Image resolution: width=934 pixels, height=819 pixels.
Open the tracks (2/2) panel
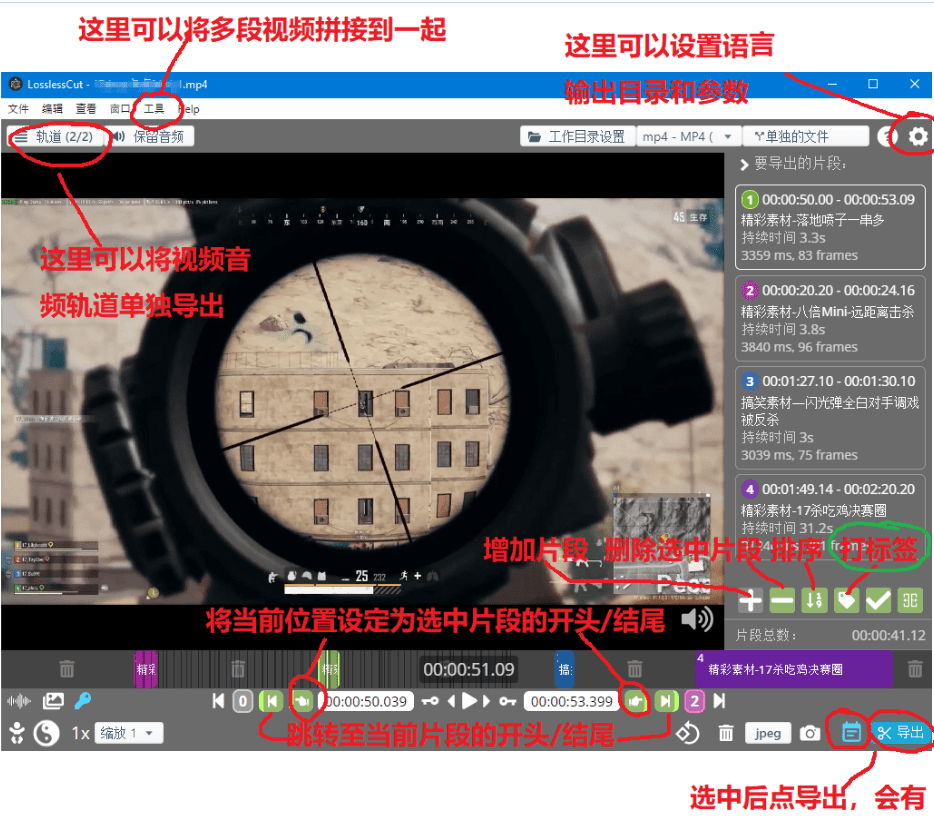[55, 136]
